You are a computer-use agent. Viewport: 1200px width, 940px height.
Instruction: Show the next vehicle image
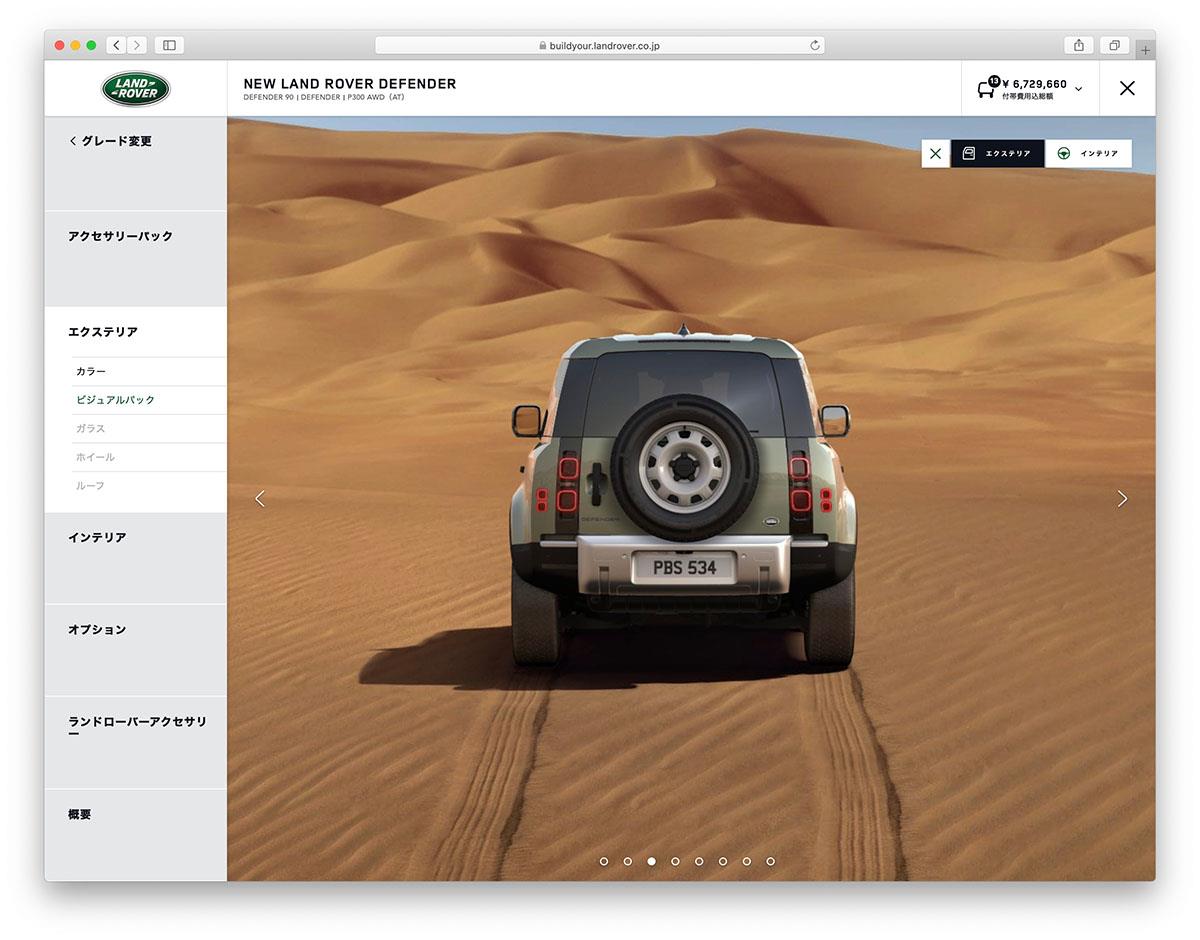1122,498
